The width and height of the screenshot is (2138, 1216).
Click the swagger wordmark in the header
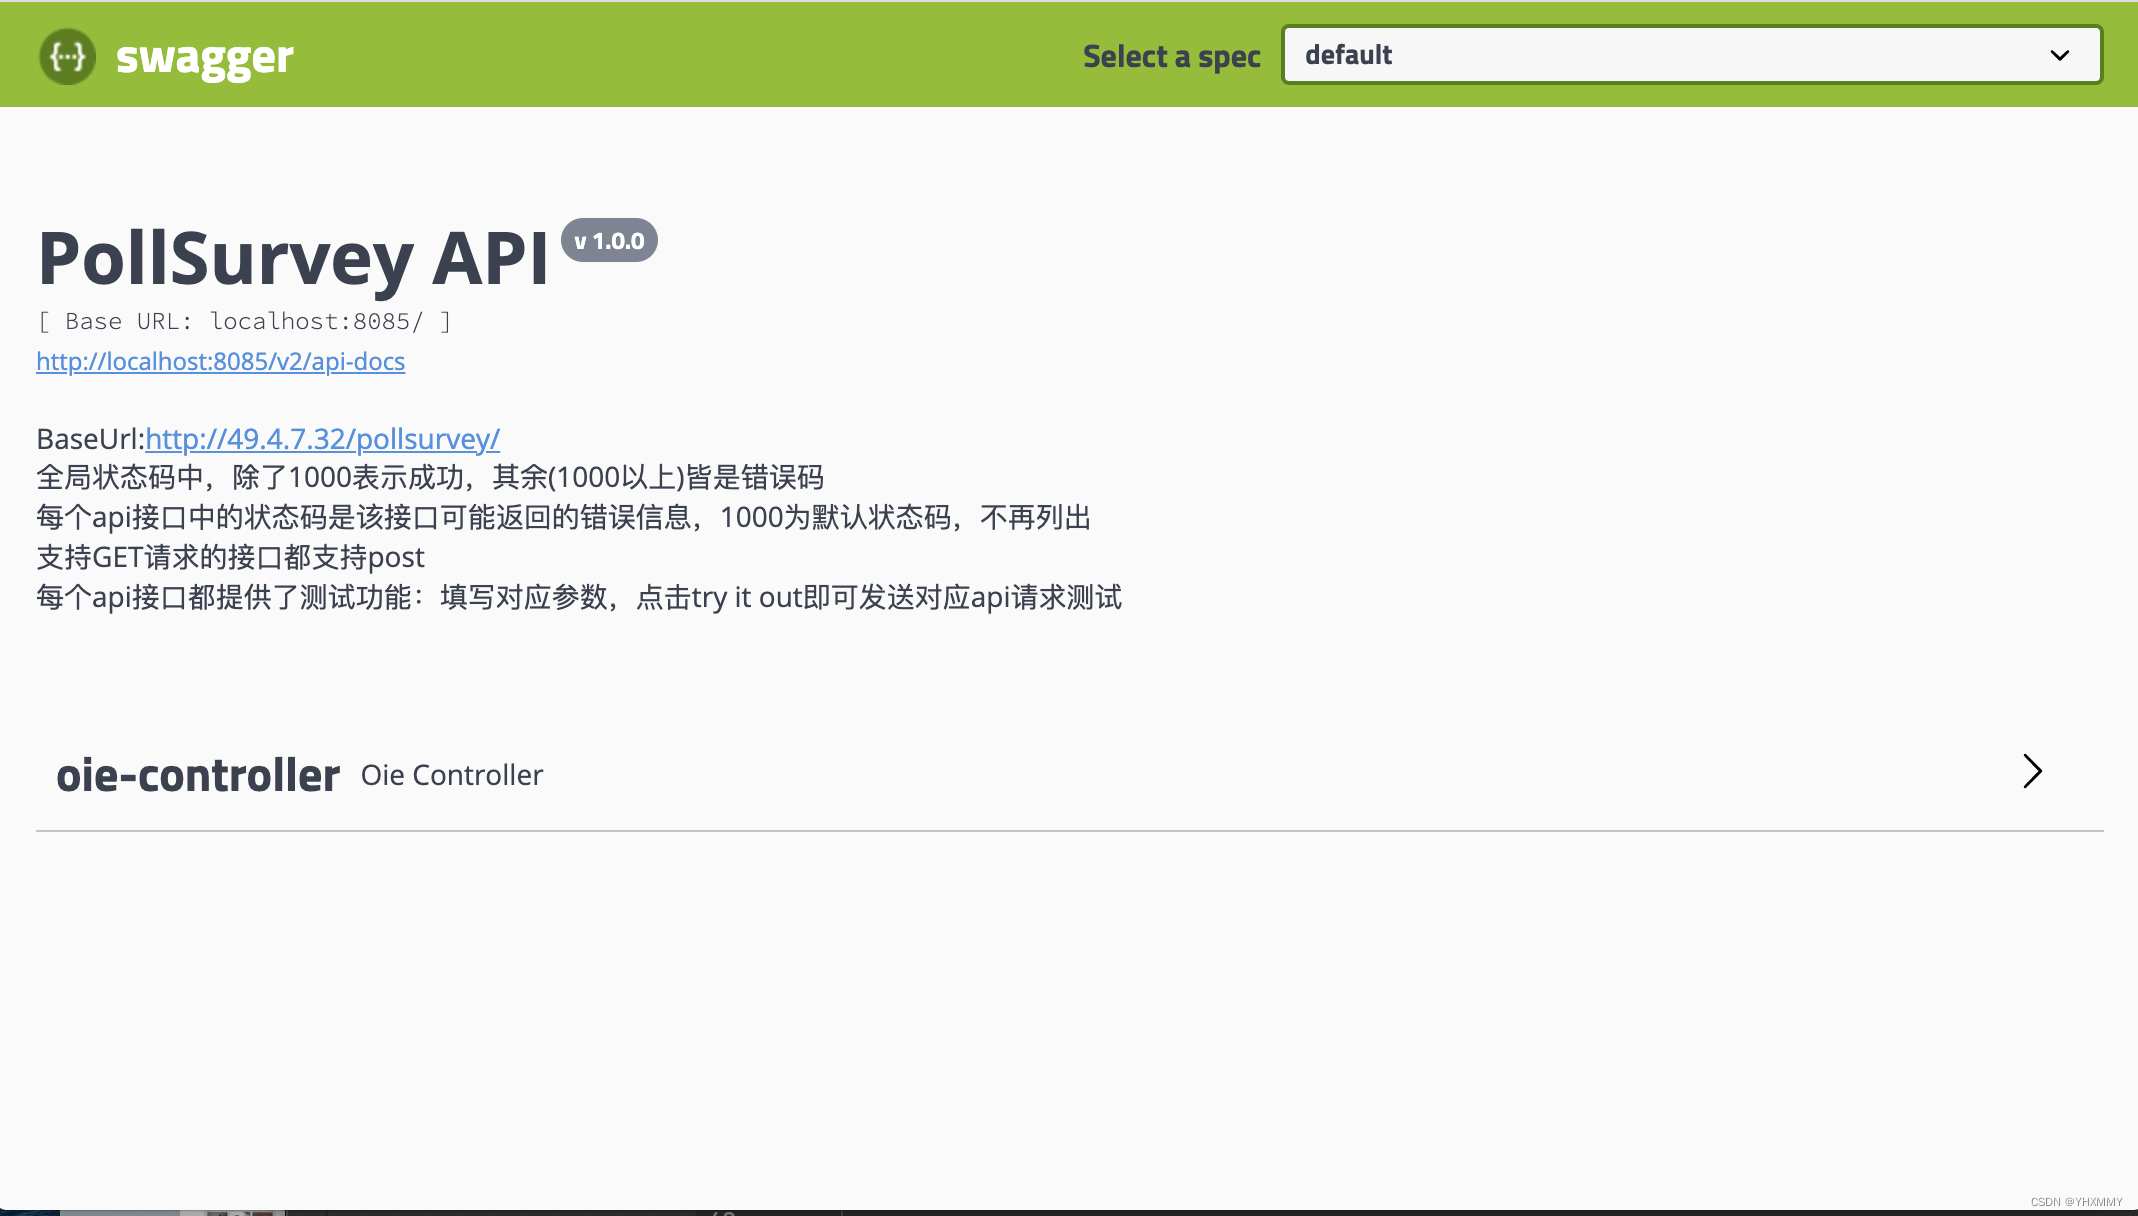(x=203, y=57)
